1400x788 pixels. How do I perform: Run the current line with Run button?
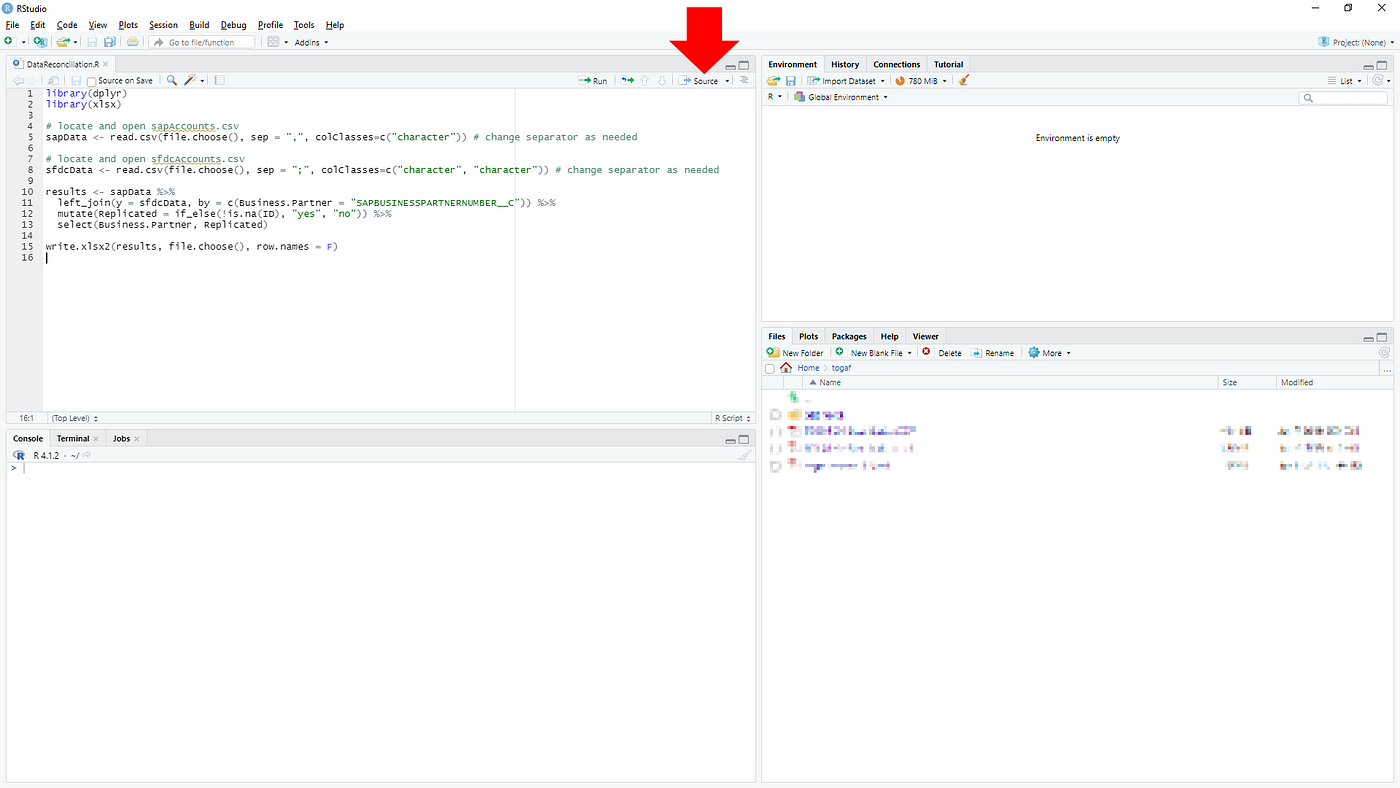tap(593, 81)
